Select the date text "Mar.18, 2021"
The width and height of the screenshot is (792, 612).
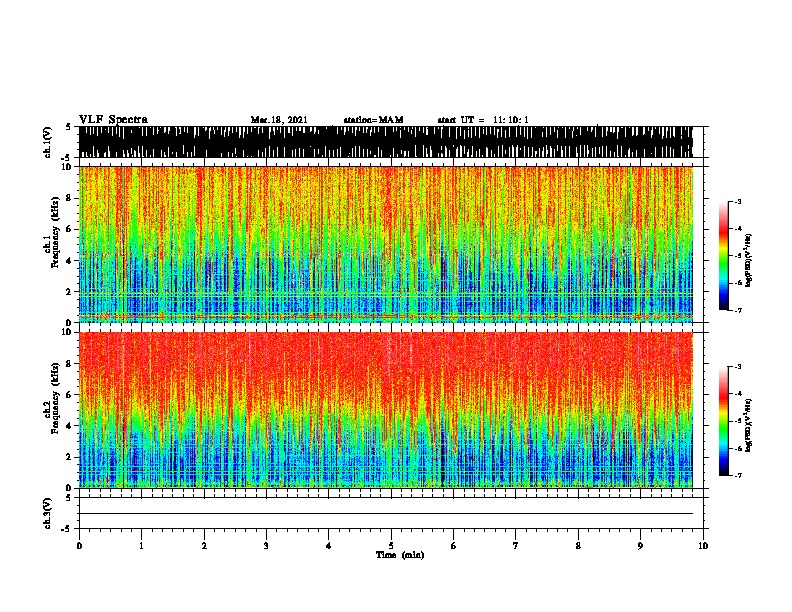coord(279,120)
